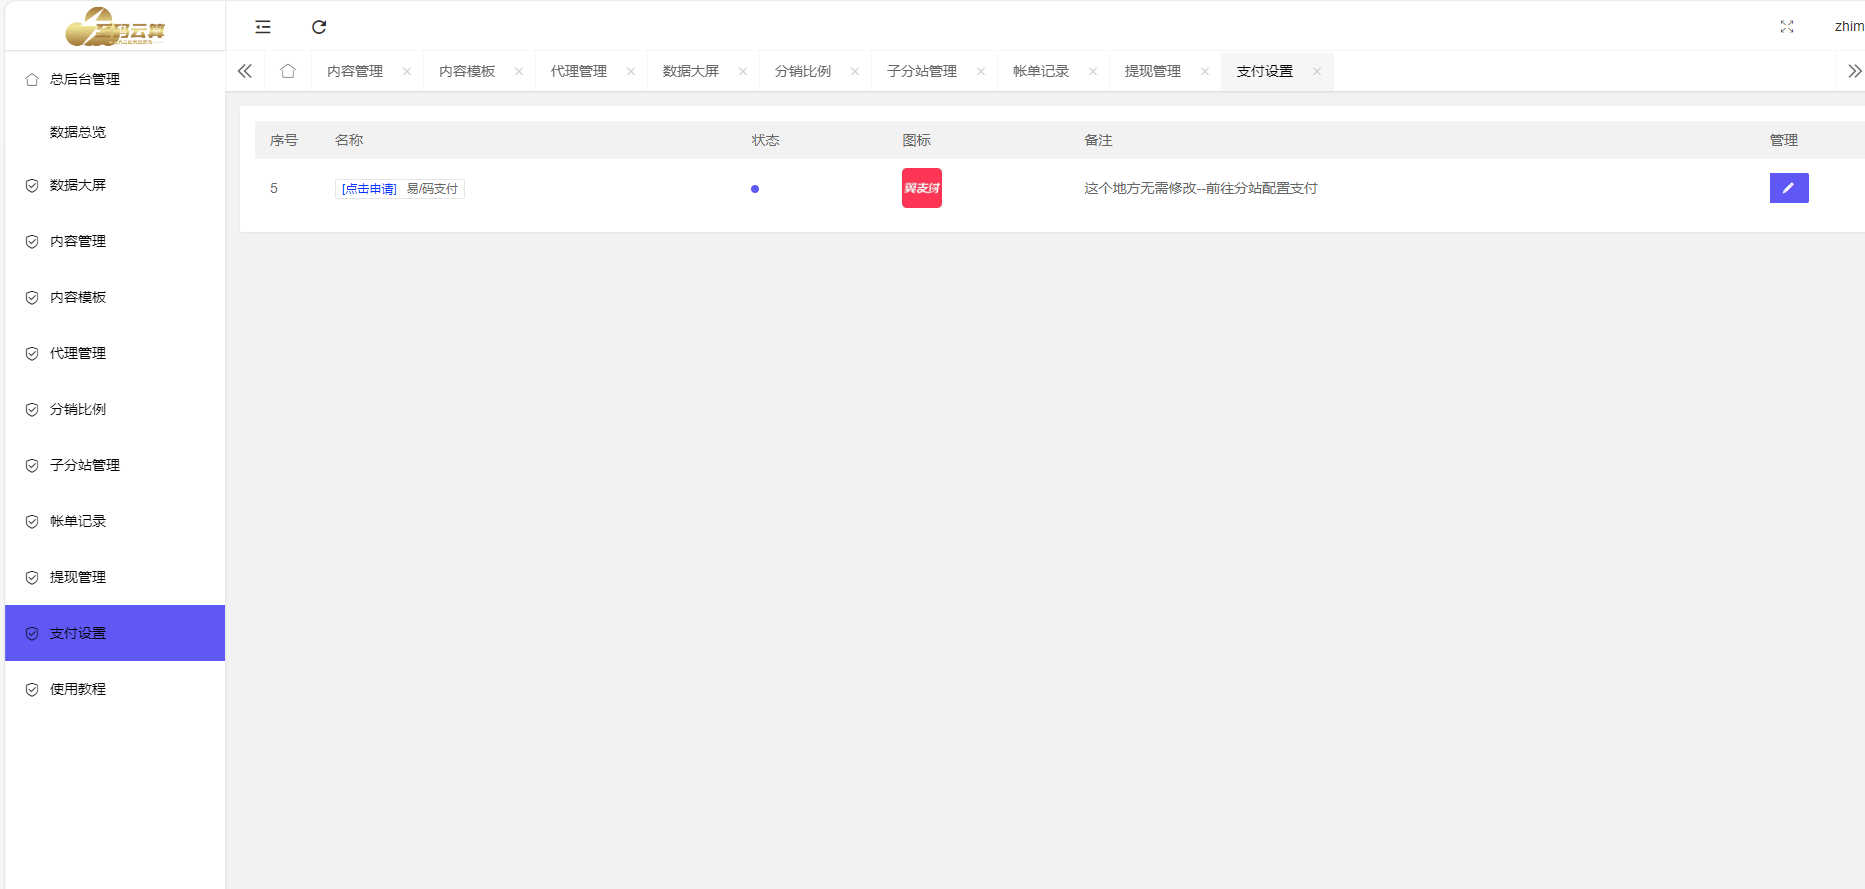Close the 提现管理 tab
Screen dimensions: 1865x889
tap(1205, 71)
